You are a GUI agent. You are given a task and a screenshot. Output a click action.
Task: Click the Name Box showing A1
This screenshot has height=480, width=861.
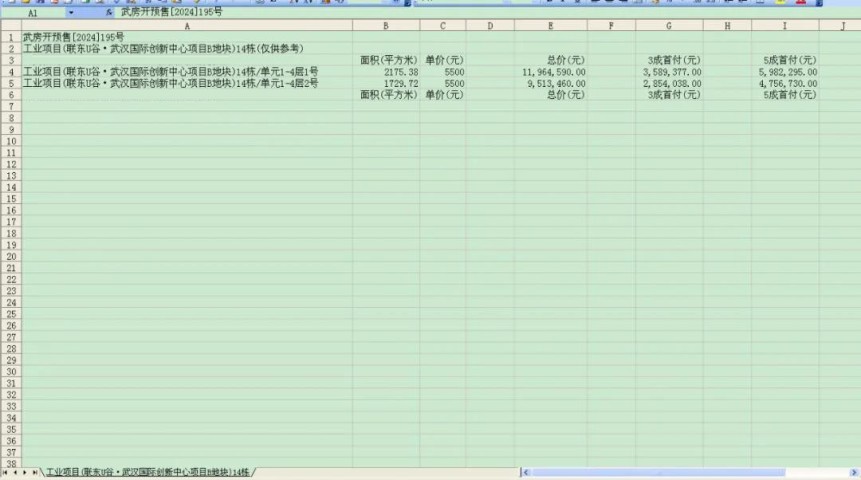[x=33, y=13]
